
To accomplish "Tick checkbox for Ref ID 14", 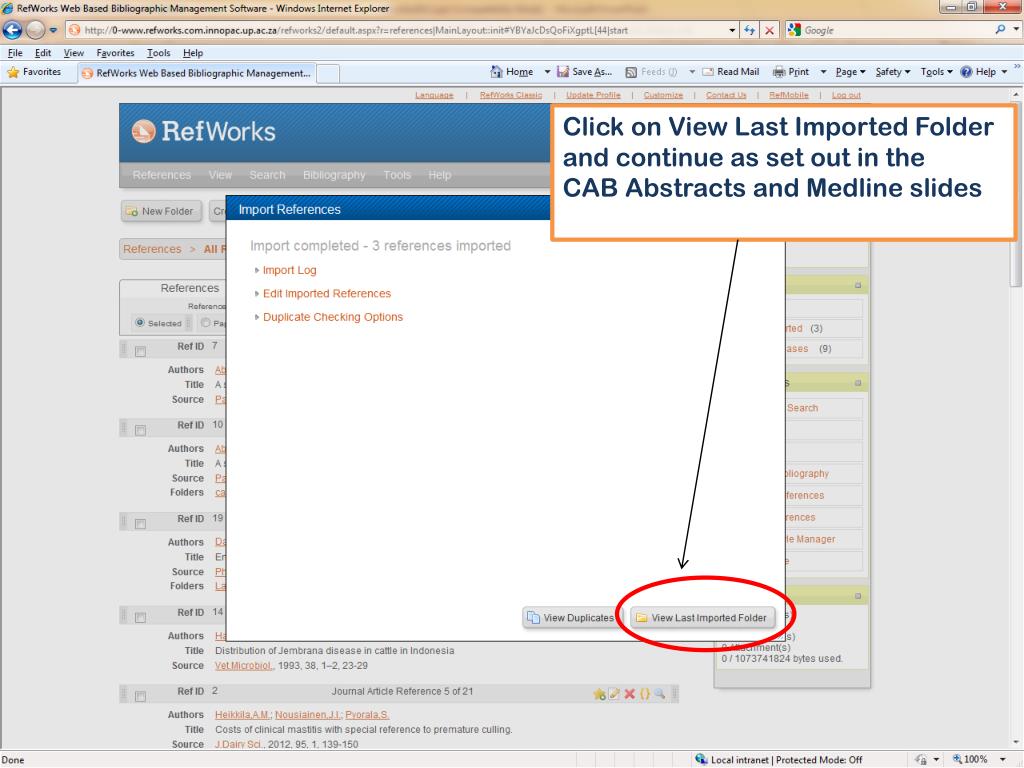I will tap(140, 618).
